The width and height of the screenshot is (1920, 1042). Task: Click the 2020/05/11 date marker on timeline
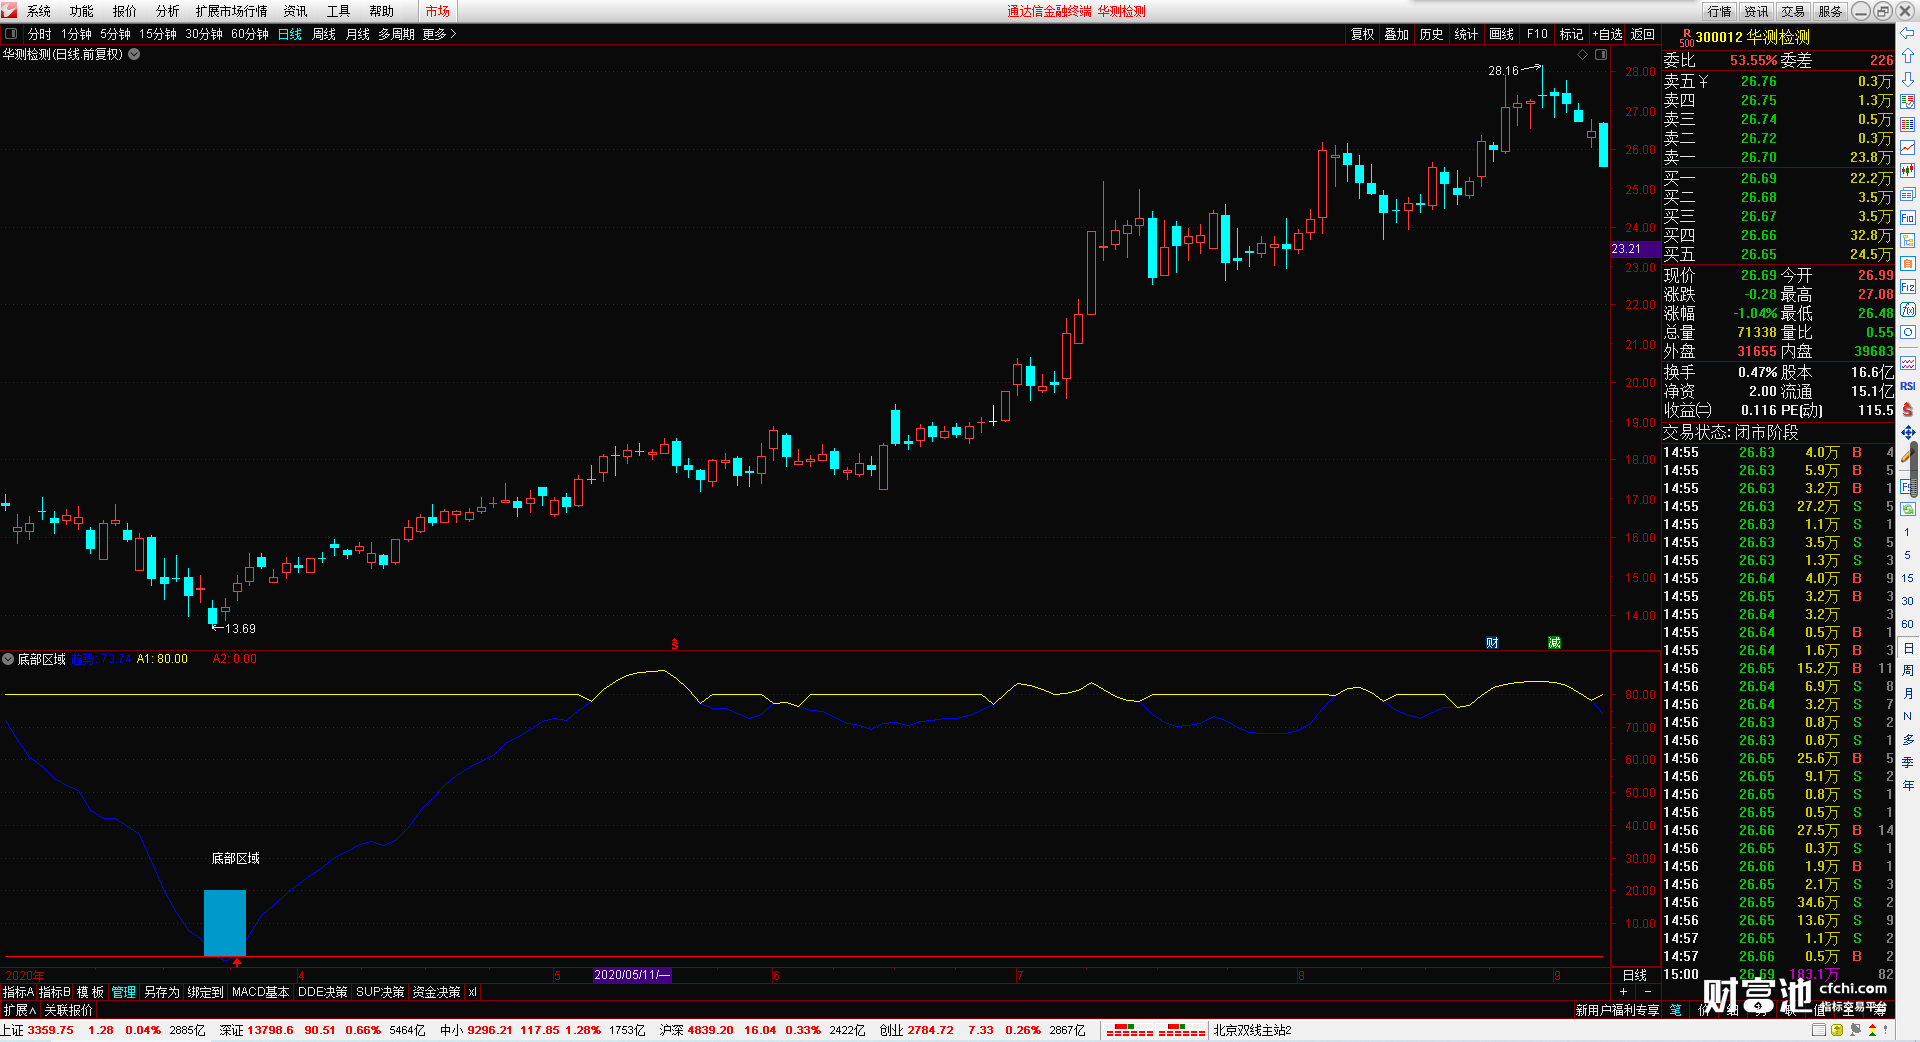coord(632,975)
